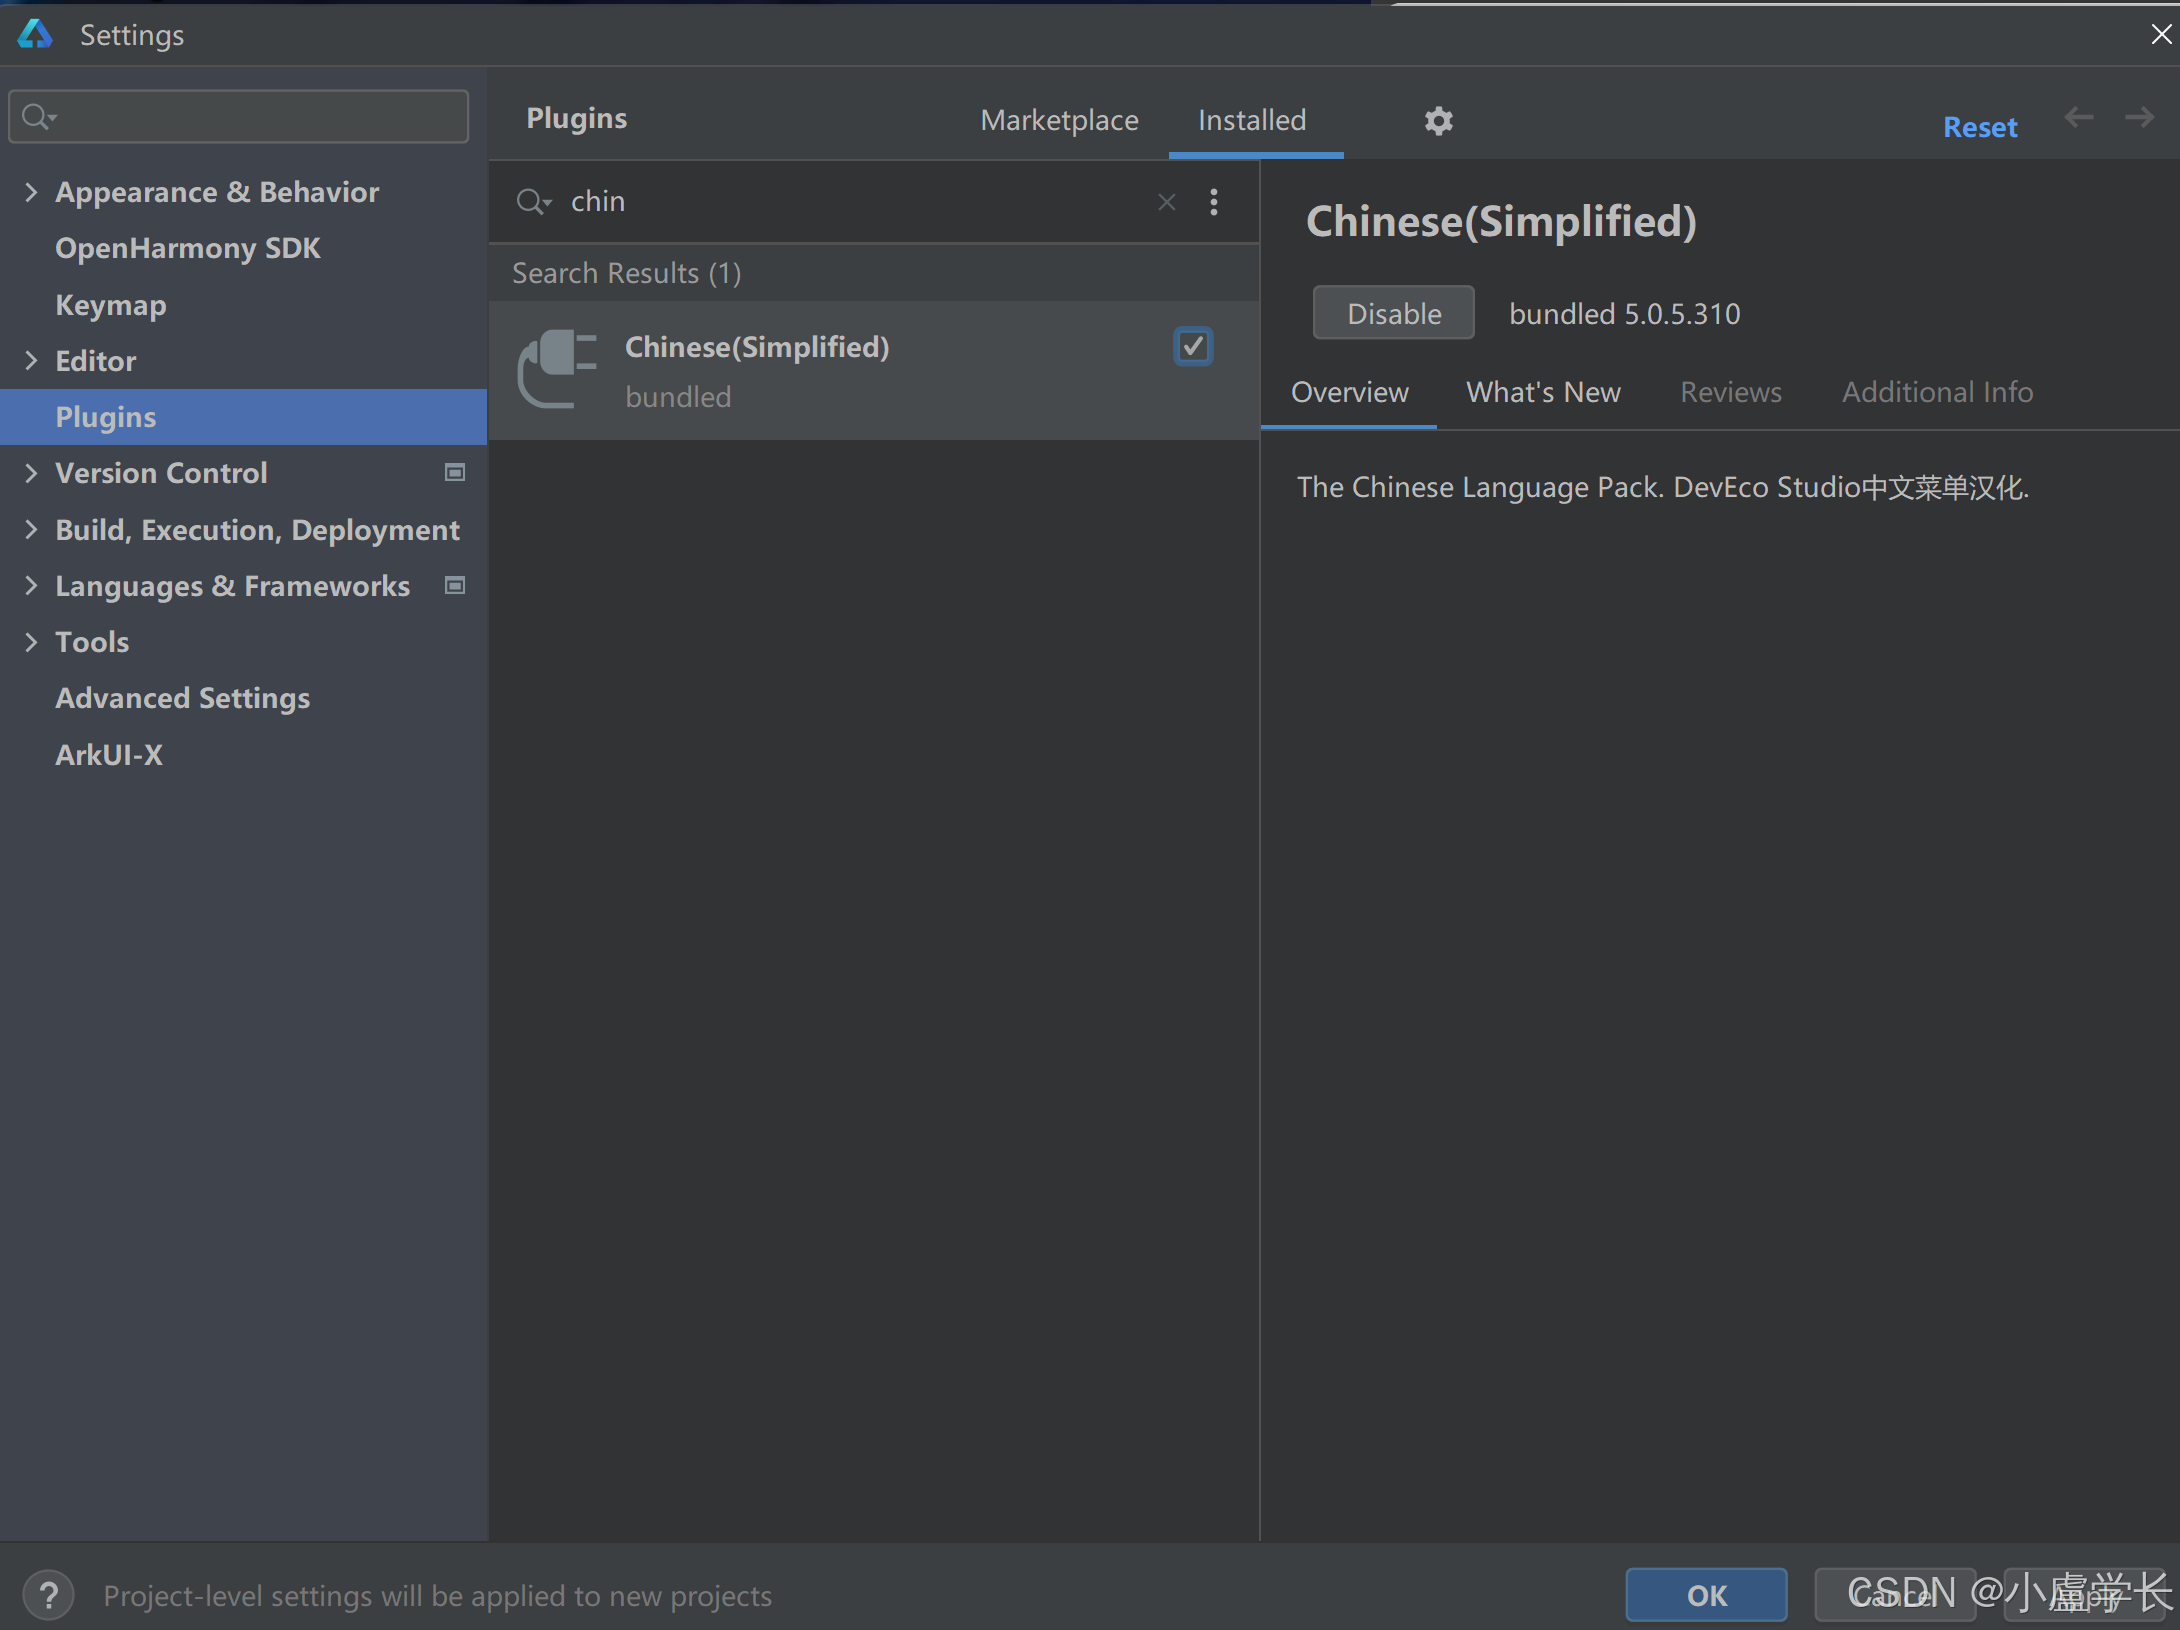The width and height of the screenshot is (2180, 1630).
Task: Expand Build, Execution, Deployment section
Action: (31, 529)
